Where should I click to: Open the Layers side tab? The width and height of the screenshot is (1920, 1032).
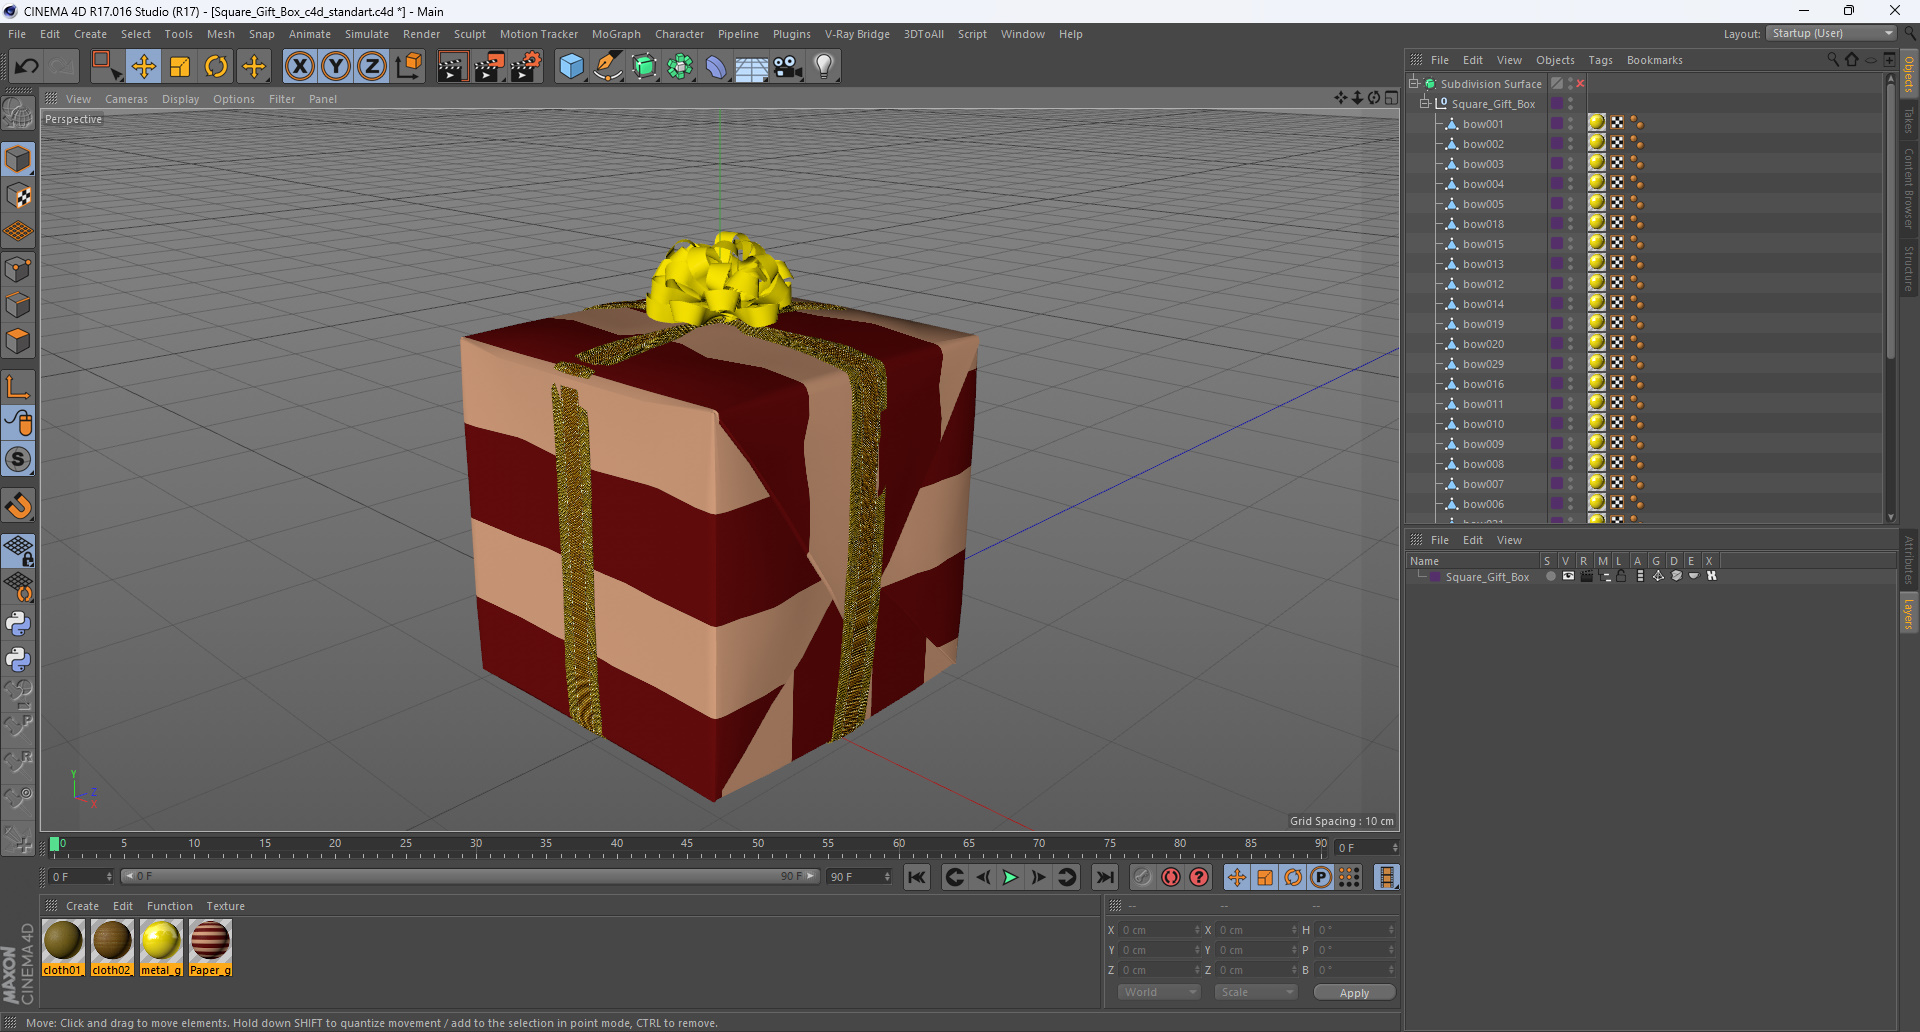point(1908,613)
